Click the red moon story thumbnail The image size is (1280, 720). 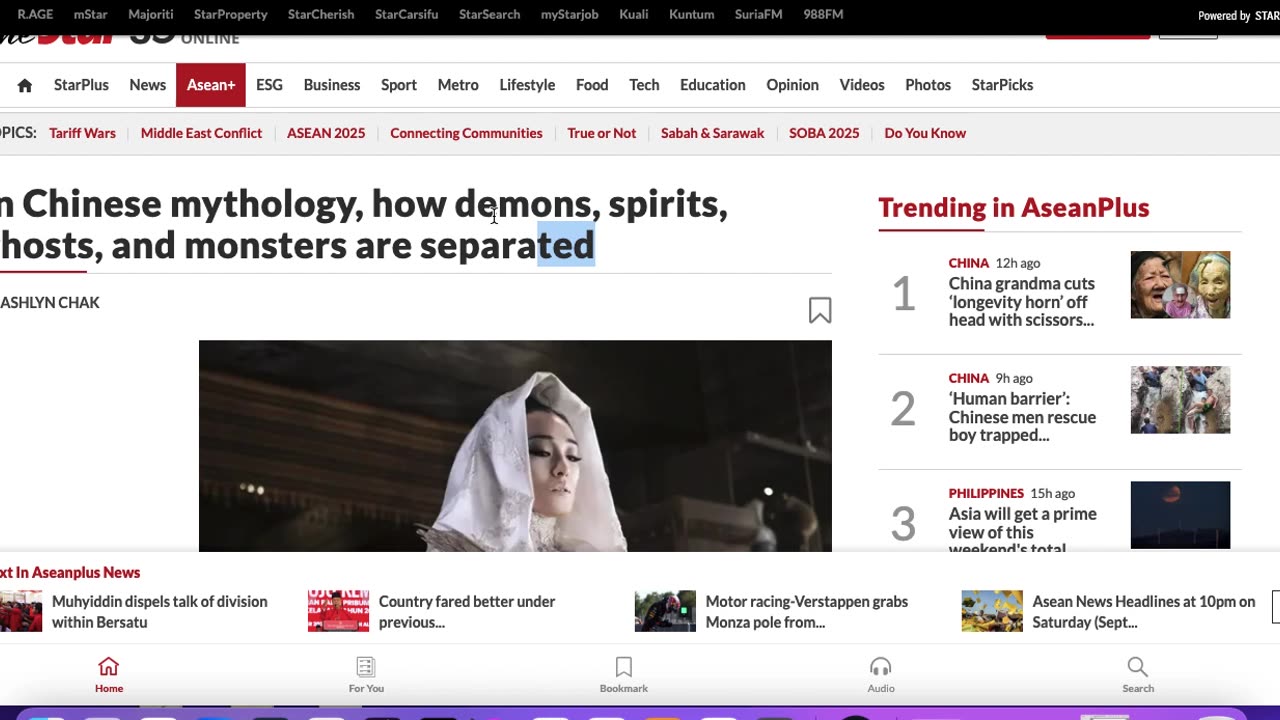pyautogui.click(x=1180, y=515)
